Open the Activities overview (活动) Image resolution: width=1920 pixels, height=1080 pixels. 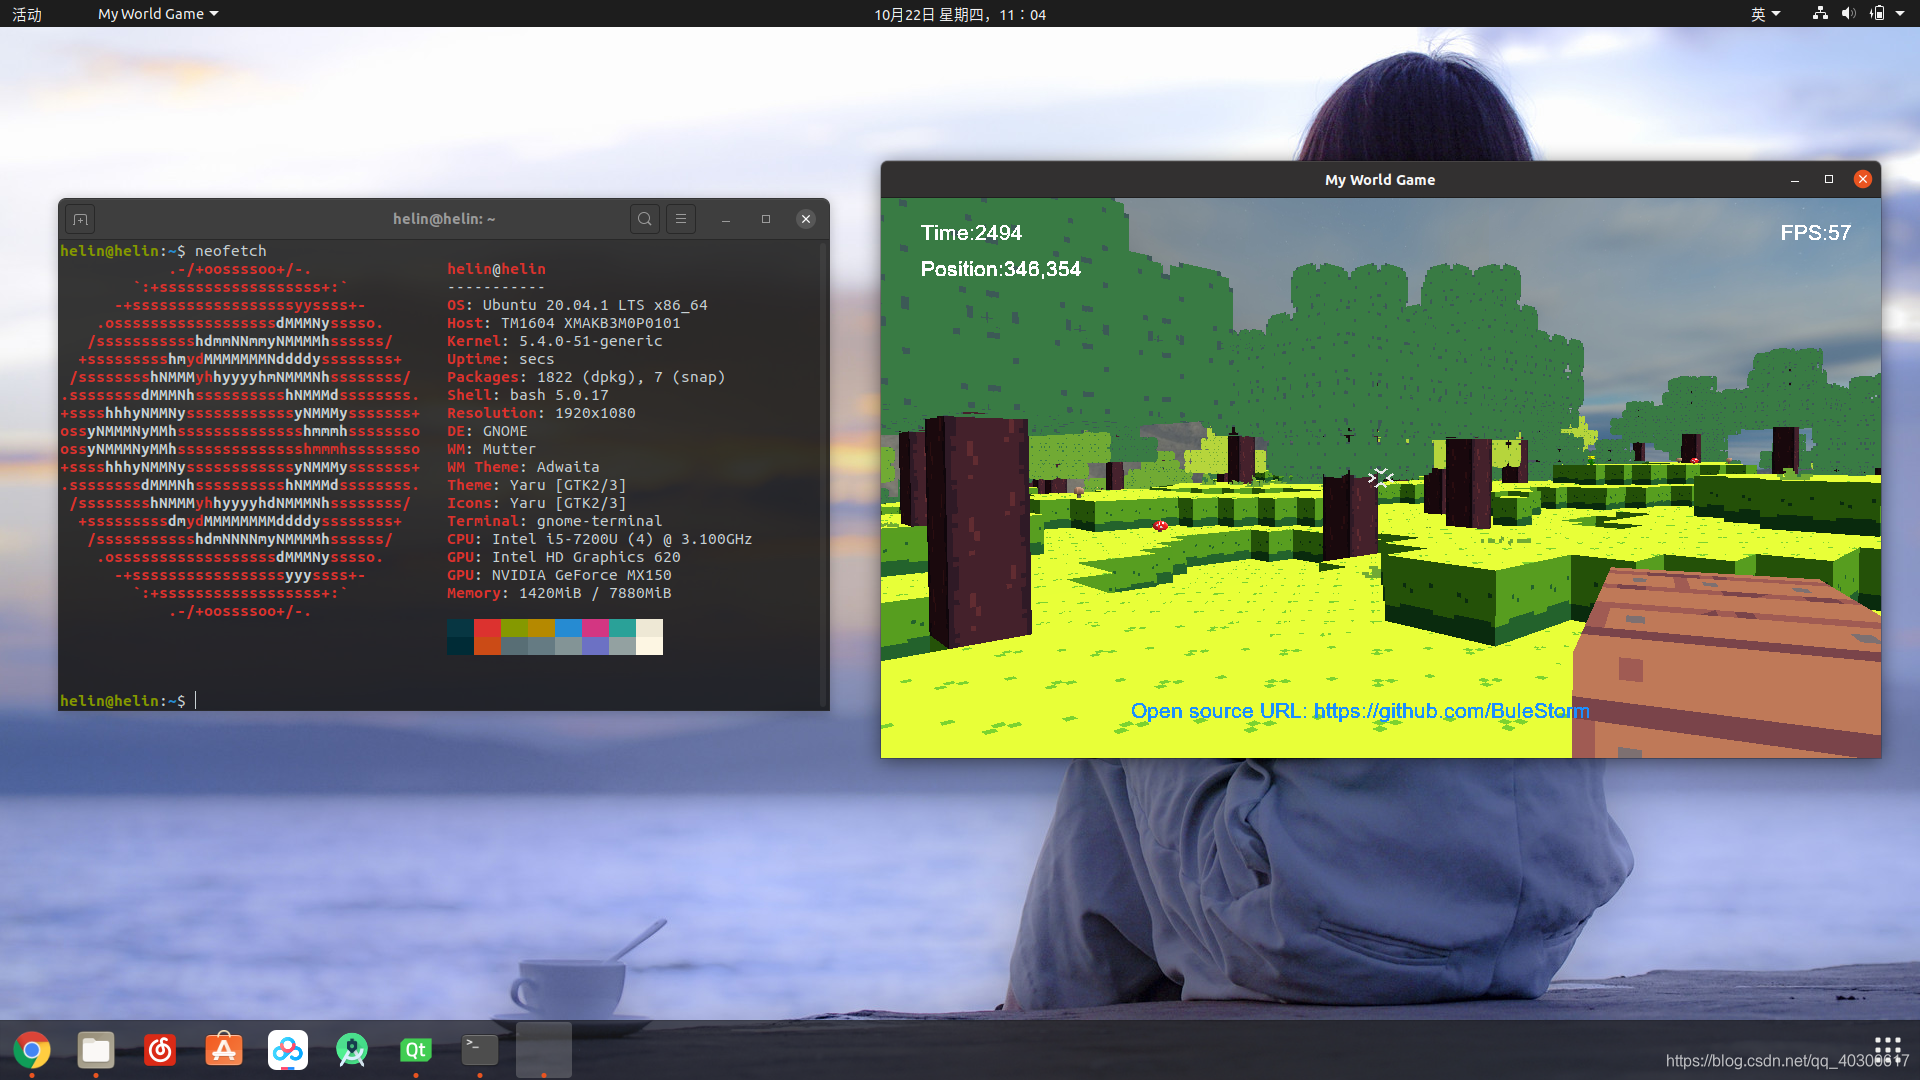[27, 14]
